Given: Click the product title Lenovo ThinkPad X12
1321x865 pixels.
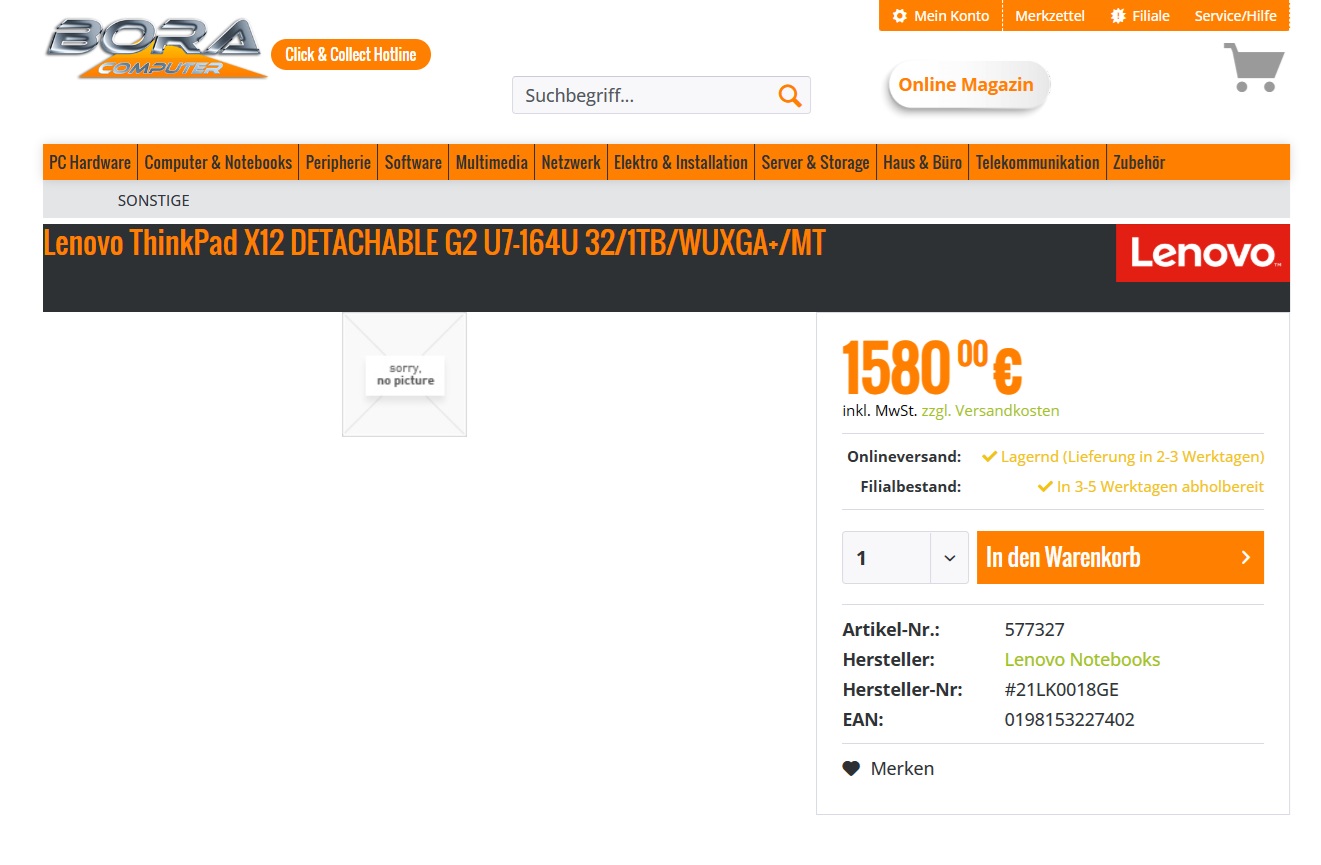Looking at the screenshot, I should tap(434, 244).
